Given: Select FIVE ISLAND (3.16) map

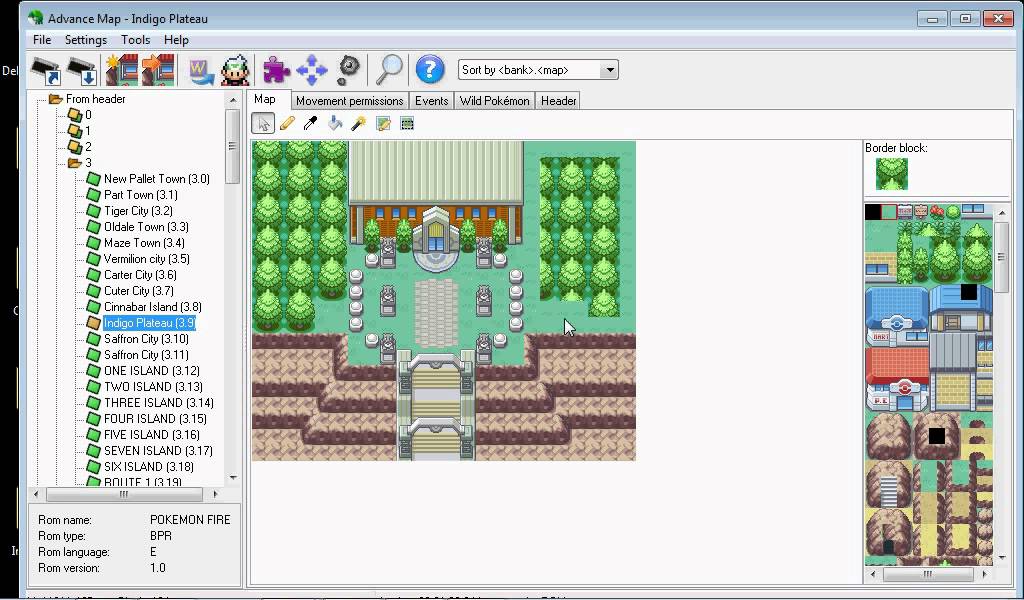Looking at the screenshot, I should click(x=152, y=435).
